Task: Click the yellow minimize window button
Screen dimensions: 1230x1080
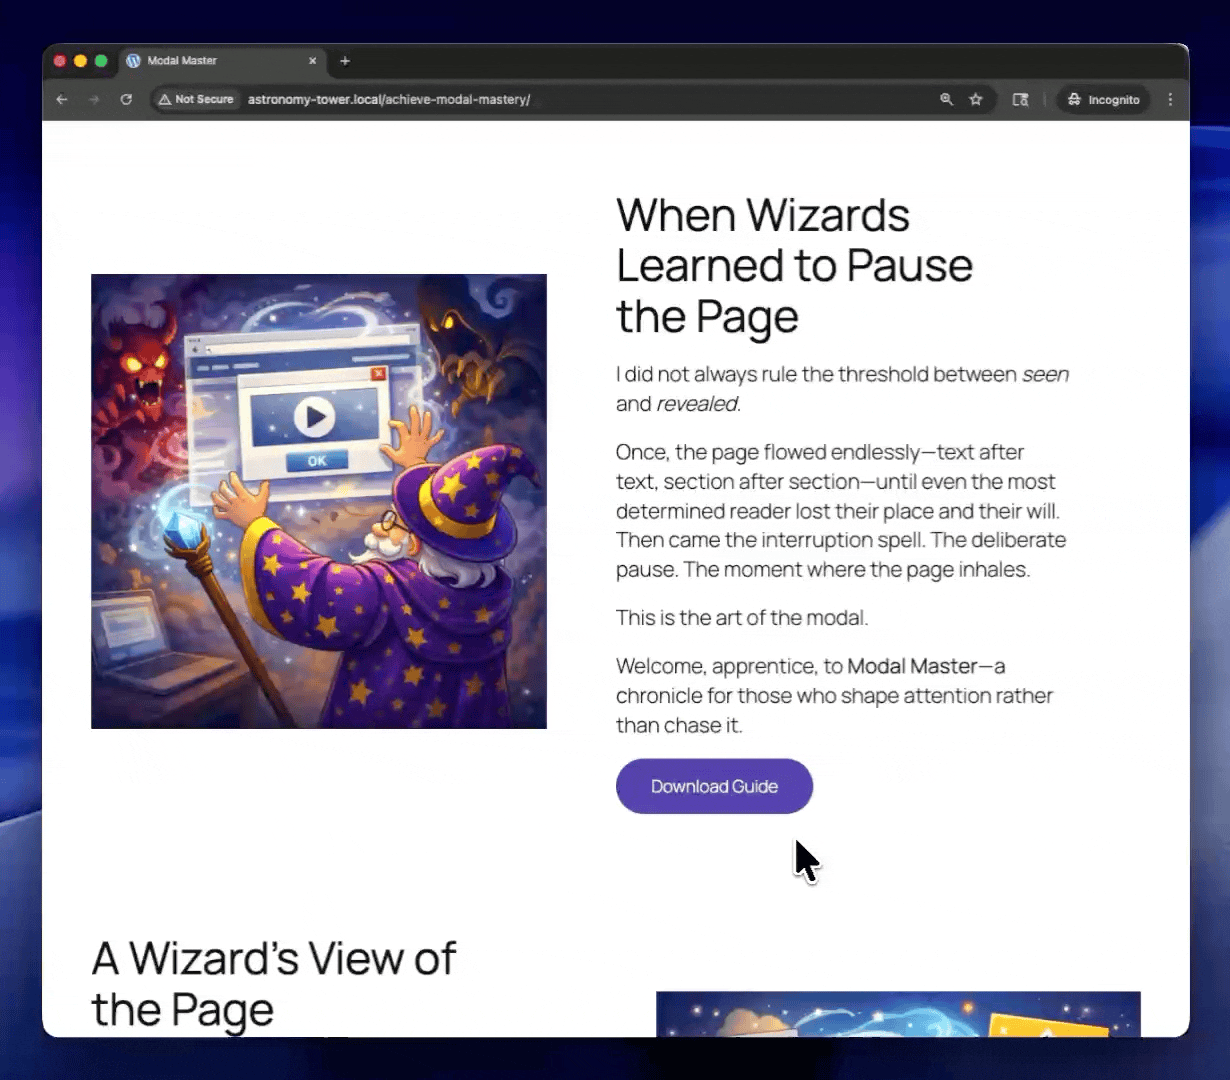Action: (x=80, y=61)
